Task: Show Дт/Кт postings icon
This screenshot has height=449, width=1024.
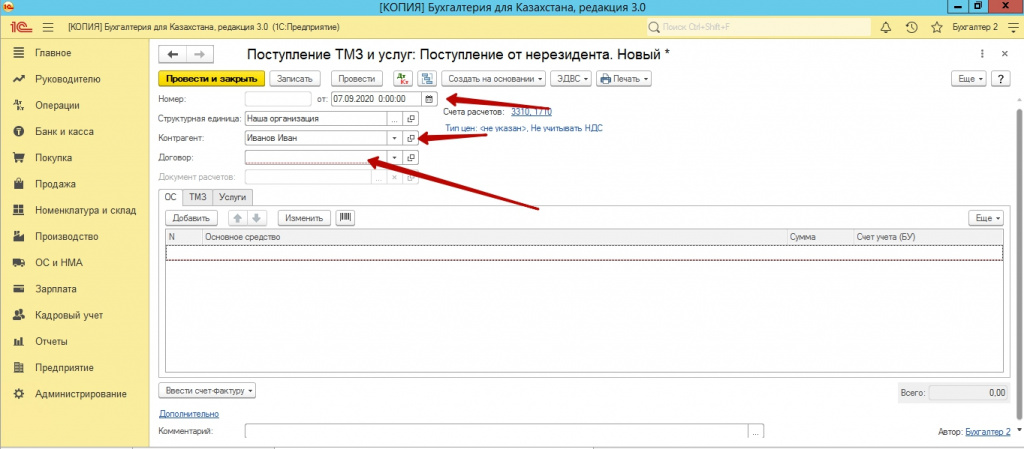Action: coord(403,79)
